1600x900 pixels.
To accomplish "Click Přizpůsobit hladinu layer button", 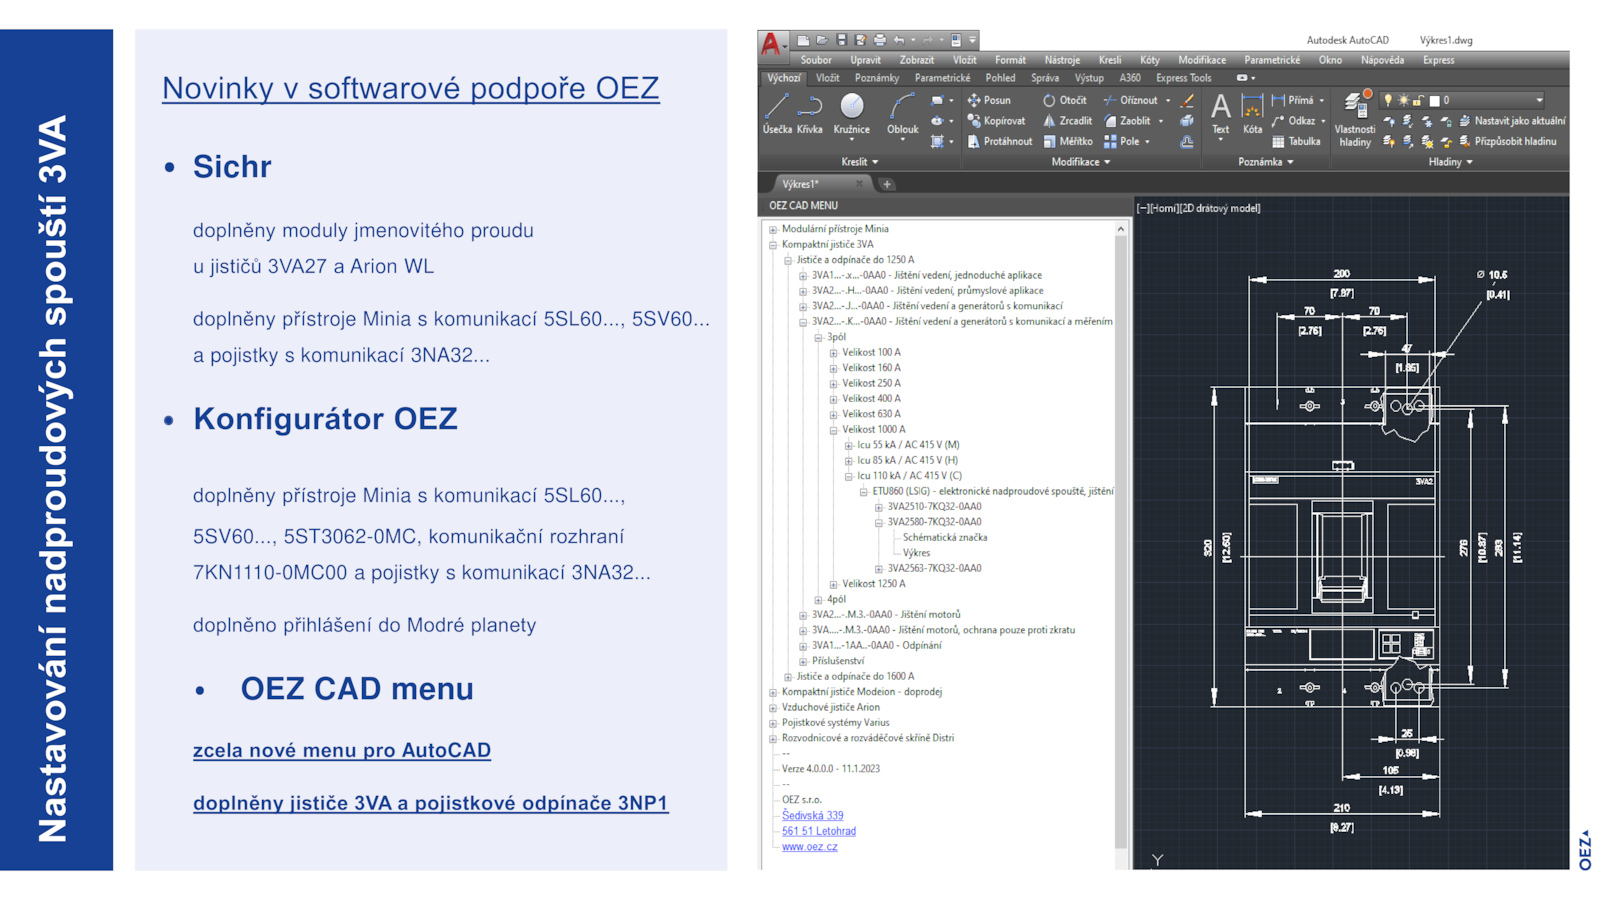I will click(x=1508, y=141).
